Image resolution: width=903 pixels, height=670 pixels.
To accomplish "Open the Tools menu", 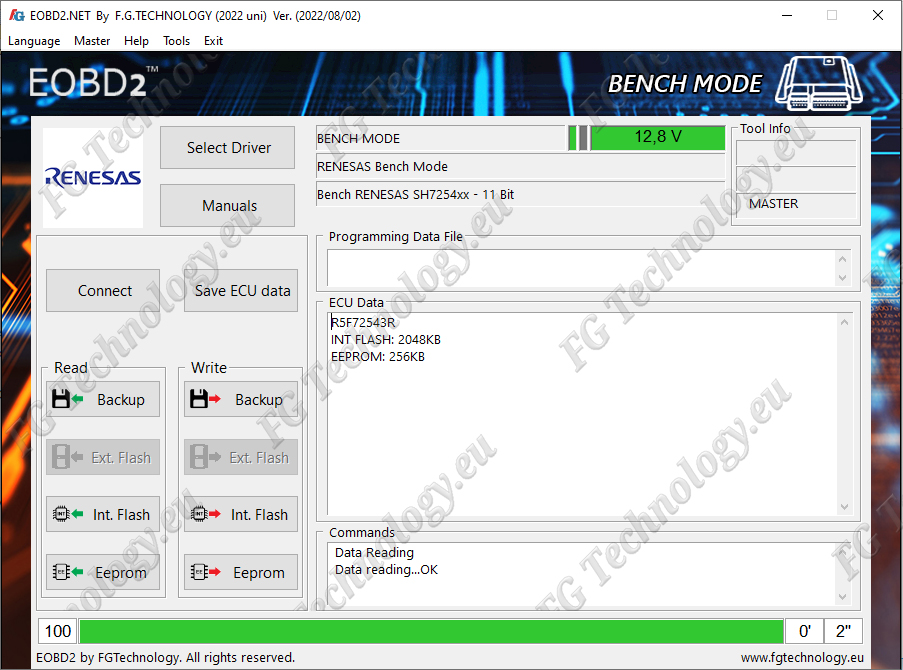I will point(176,41).
